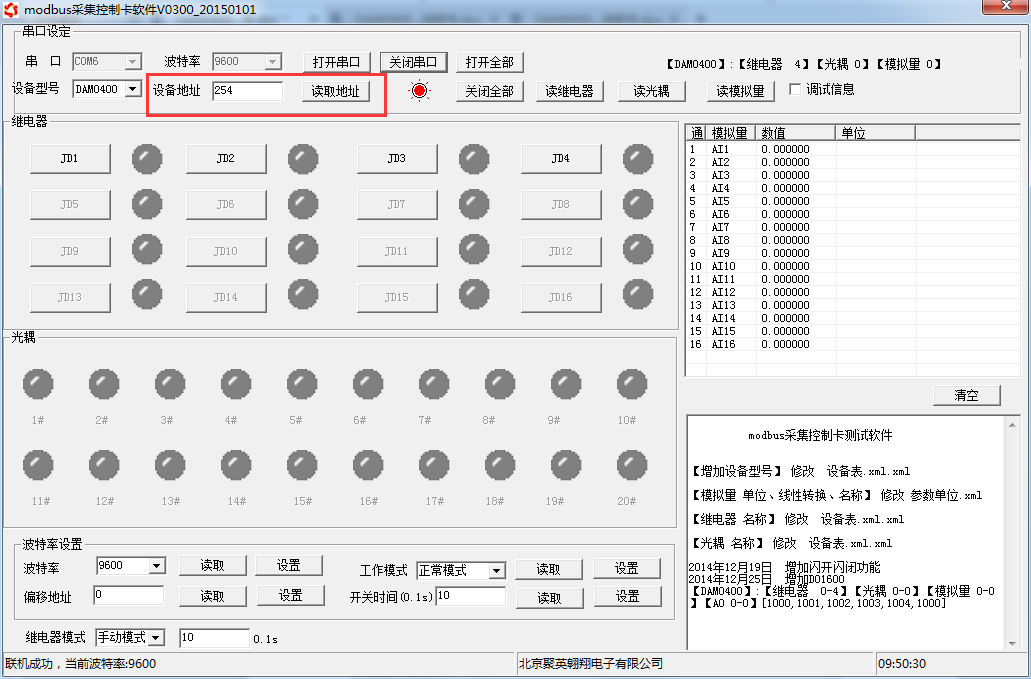Click the 清空 button

pos(967,396)
